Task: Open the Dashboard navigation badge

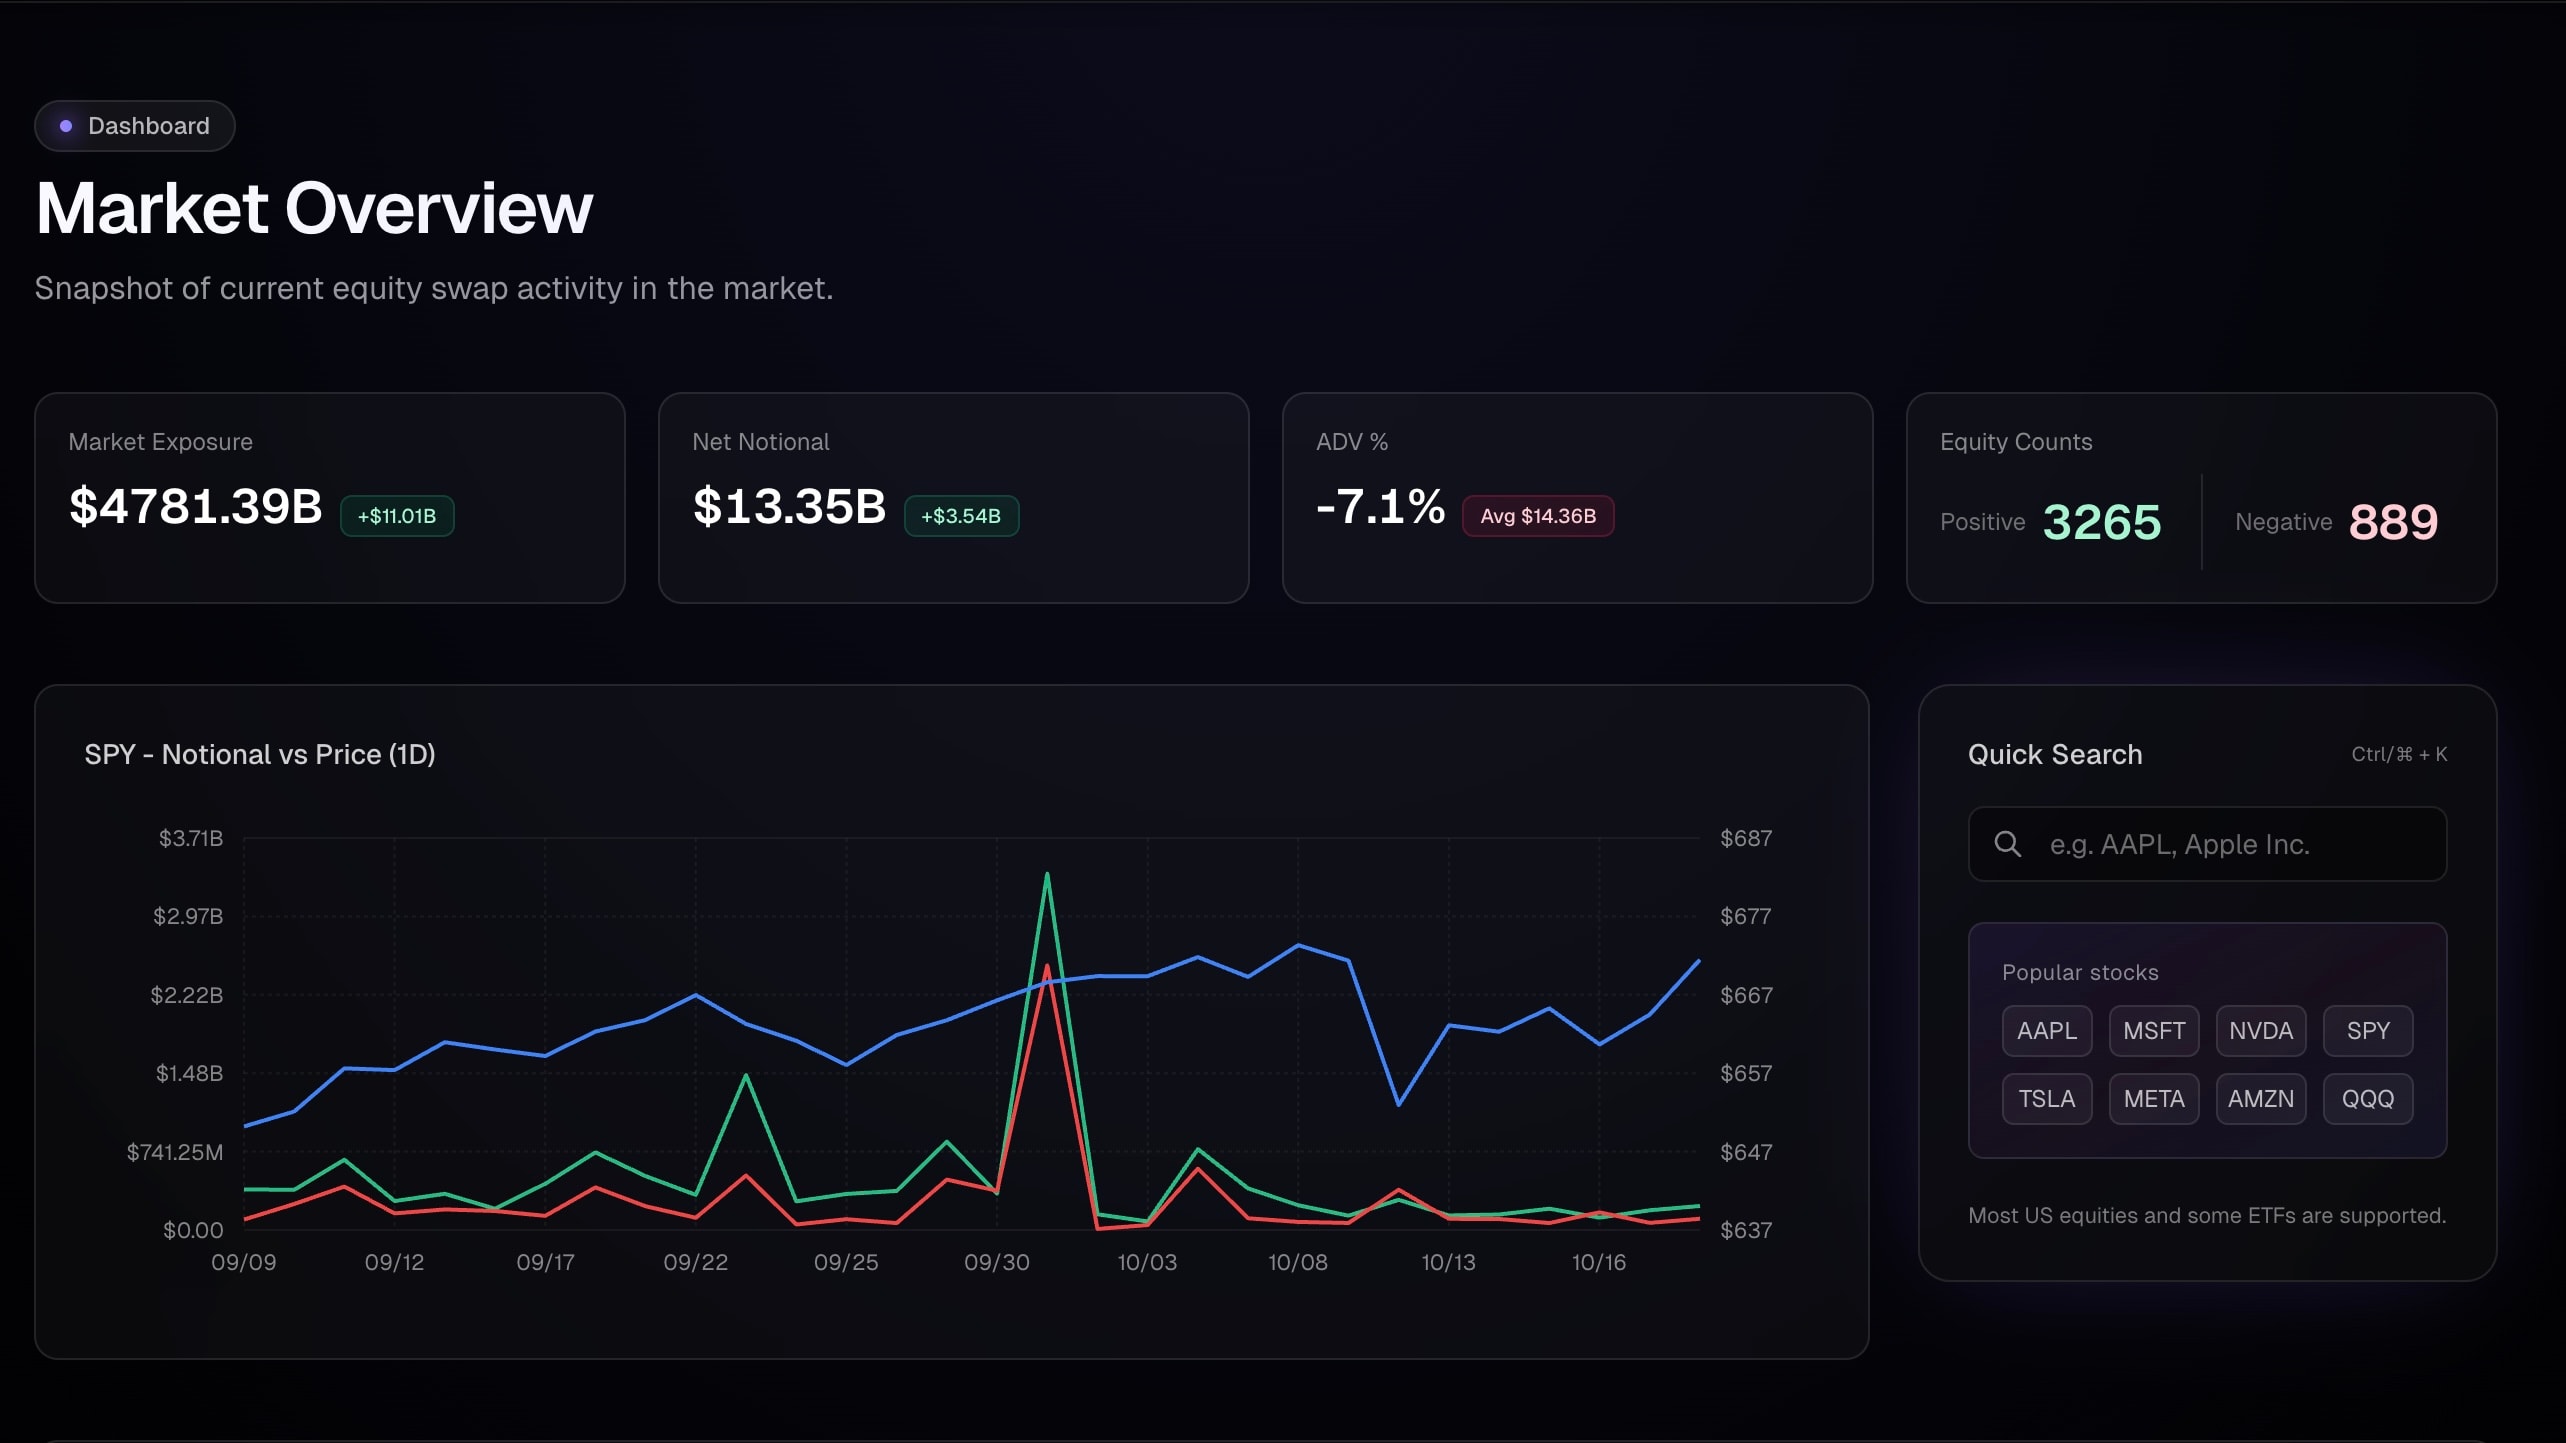Action: pyautogui.click(x=134, y=125)
